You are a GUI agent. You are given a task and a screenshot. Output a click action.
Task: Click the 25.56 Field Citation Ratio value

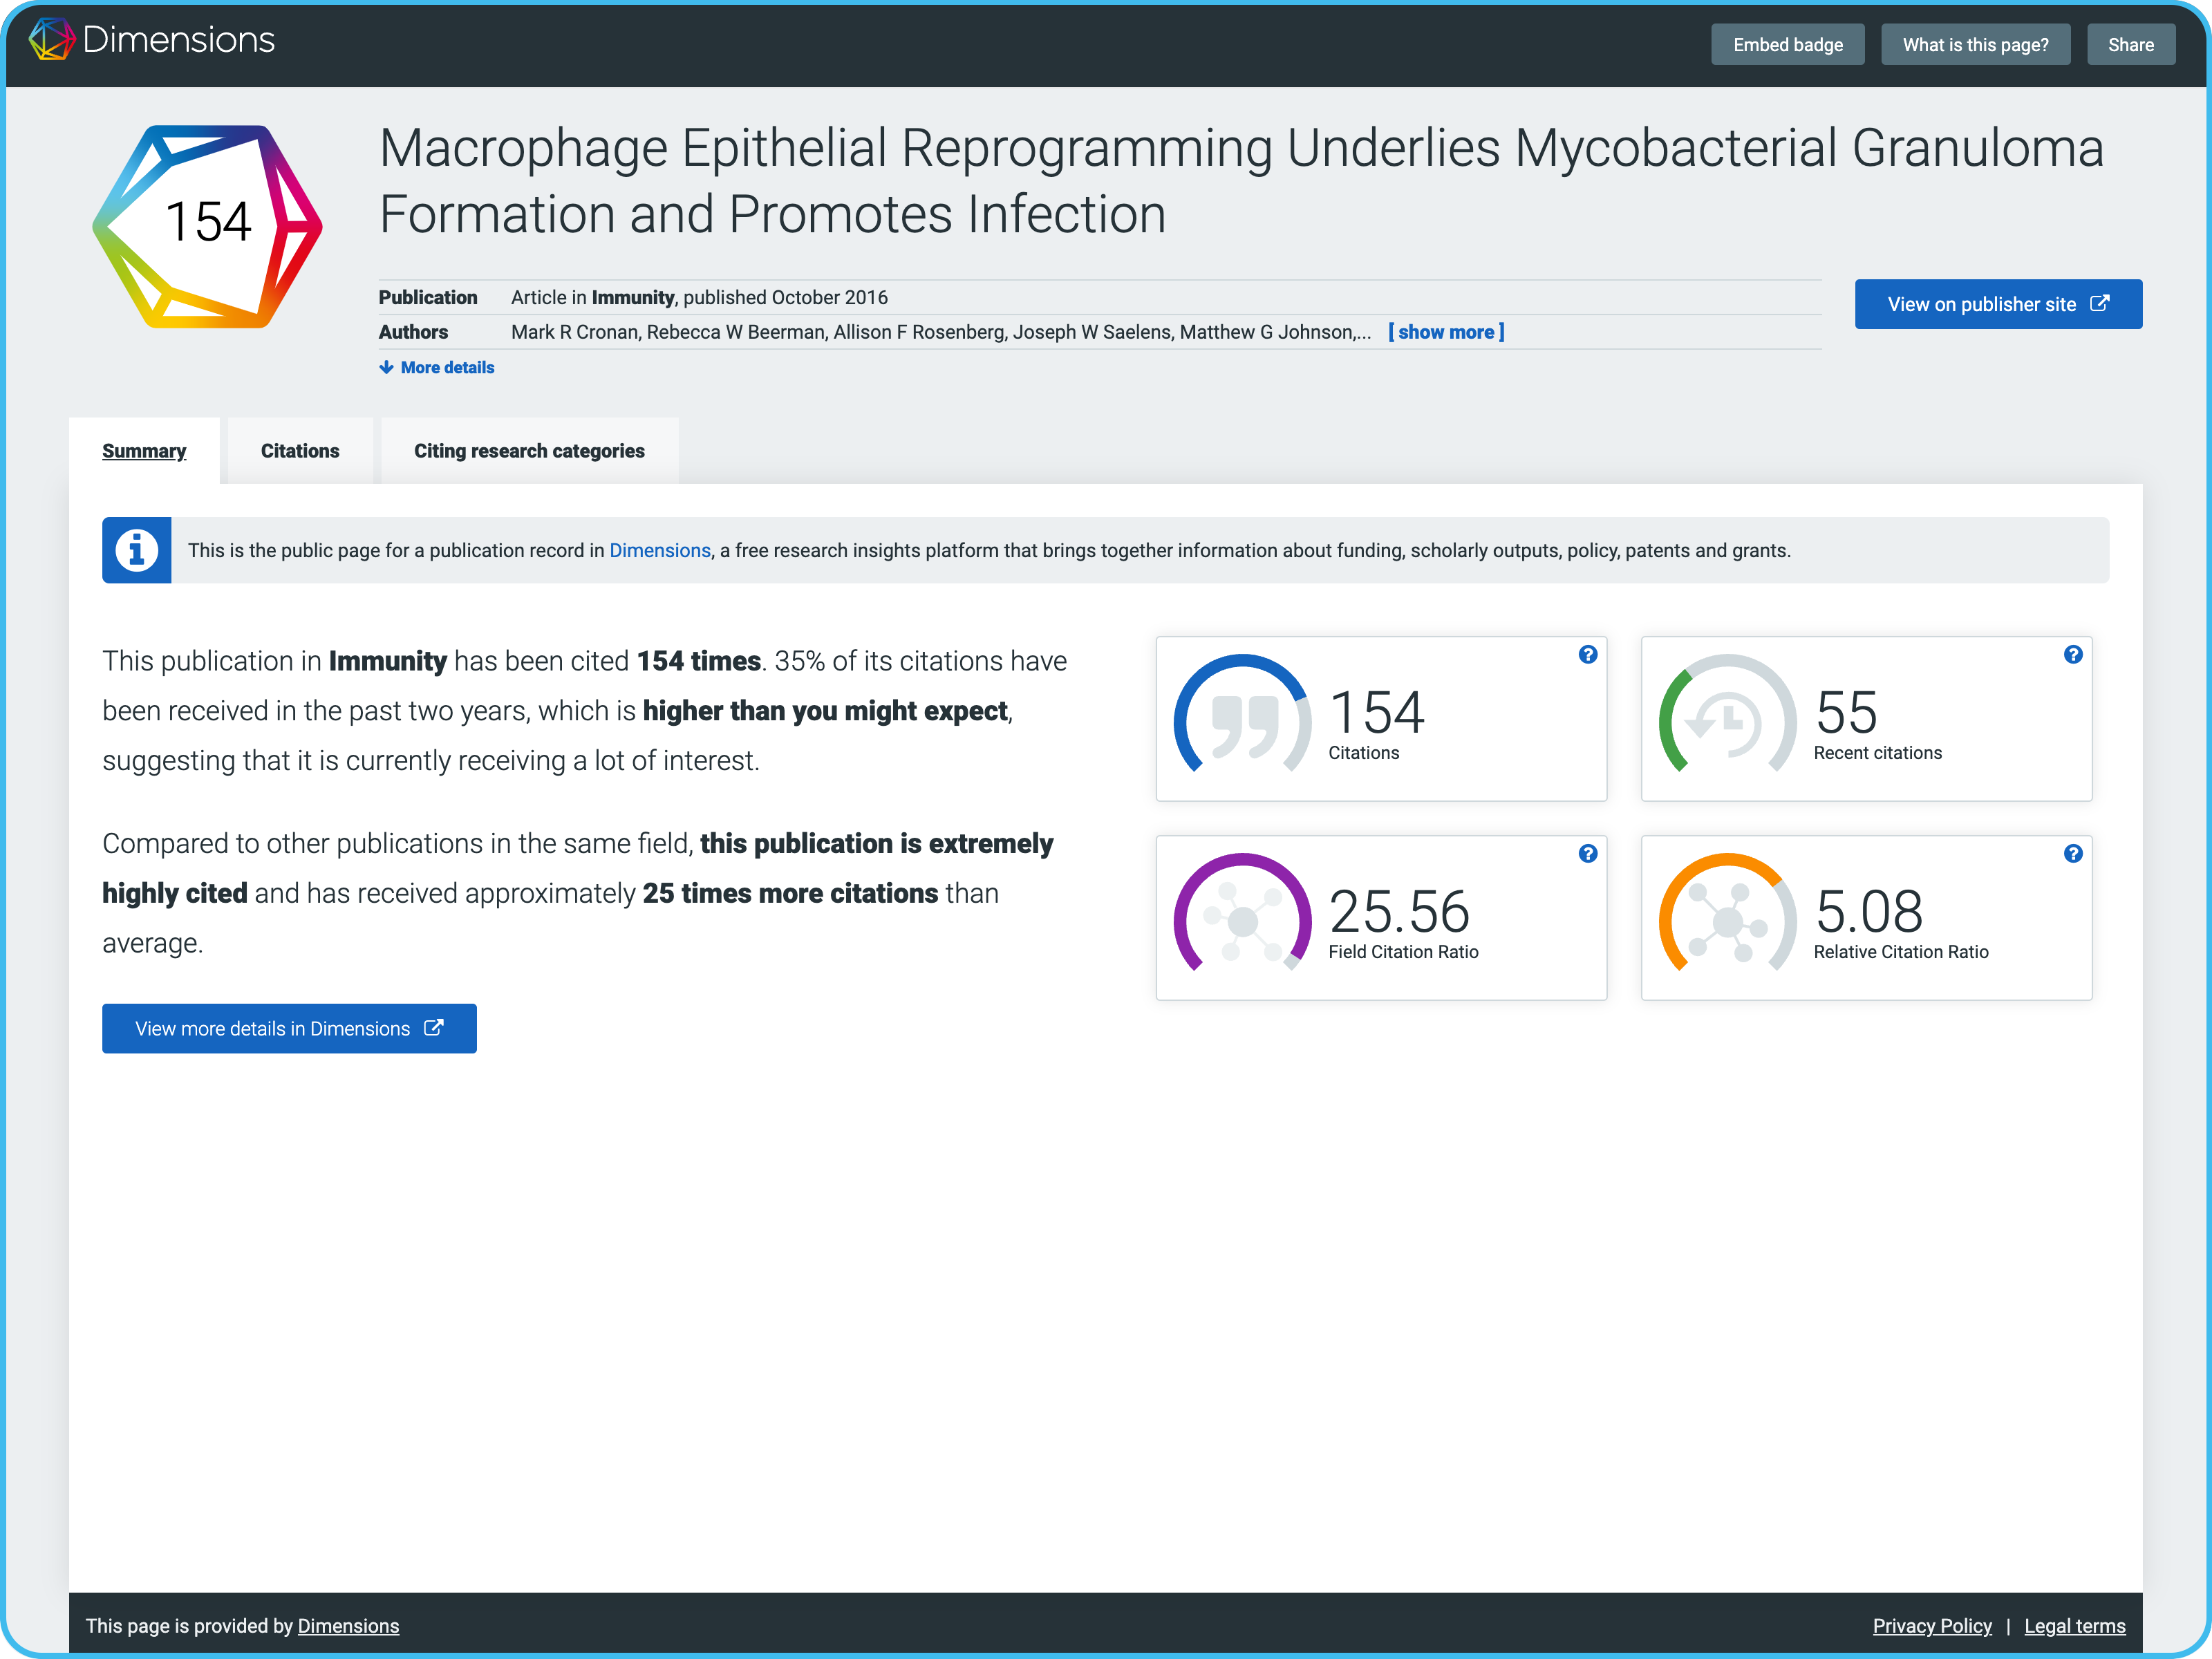(1399, 911)
